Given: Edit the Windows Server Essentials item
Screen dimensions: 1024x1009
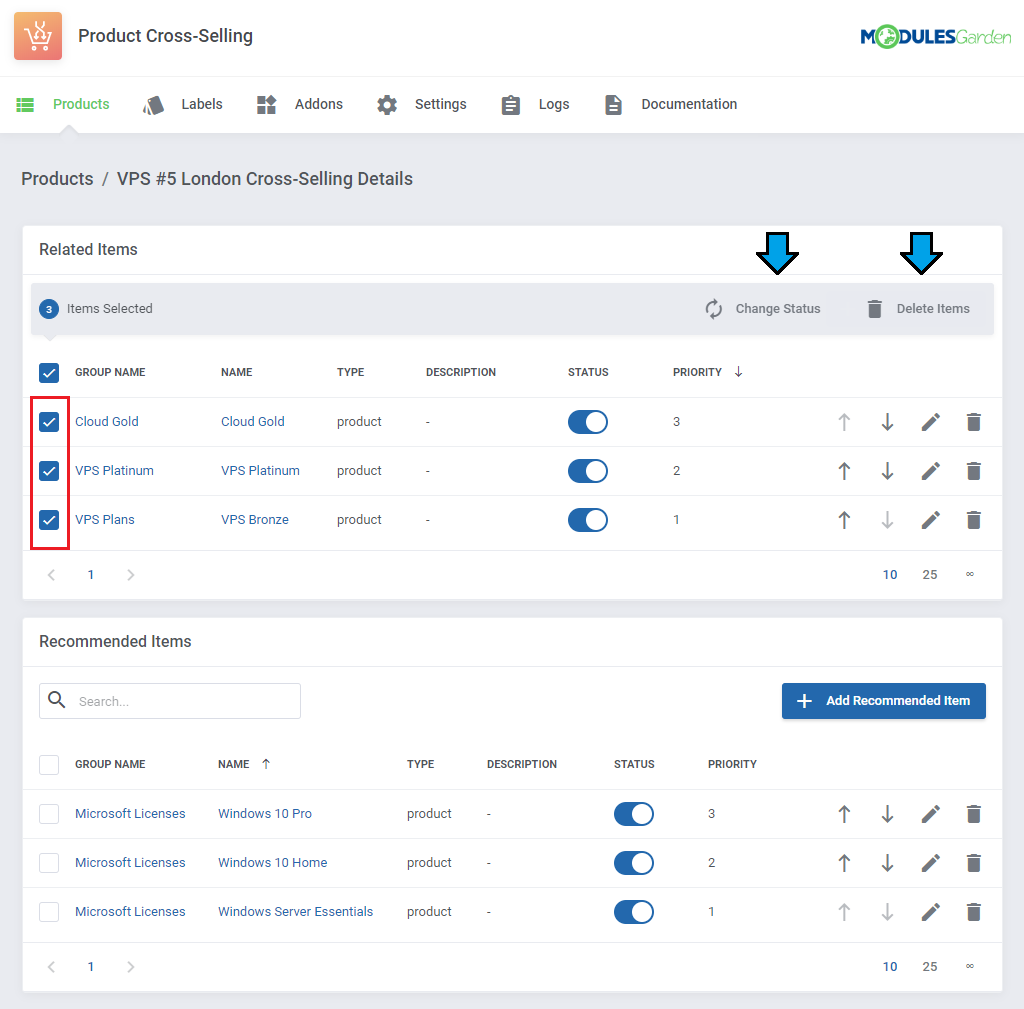Looking at the screenshot, I should click(931, 912).
